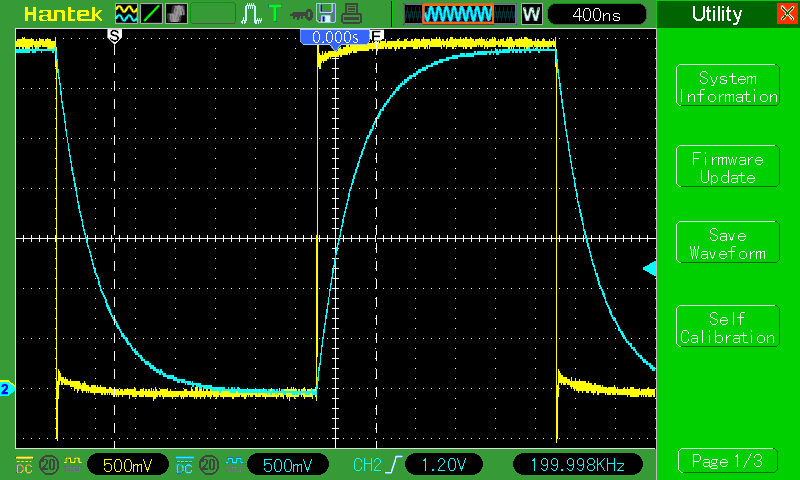Open the System Information menu item
This screenshot has width=800, height=480.
pos(728,85)
